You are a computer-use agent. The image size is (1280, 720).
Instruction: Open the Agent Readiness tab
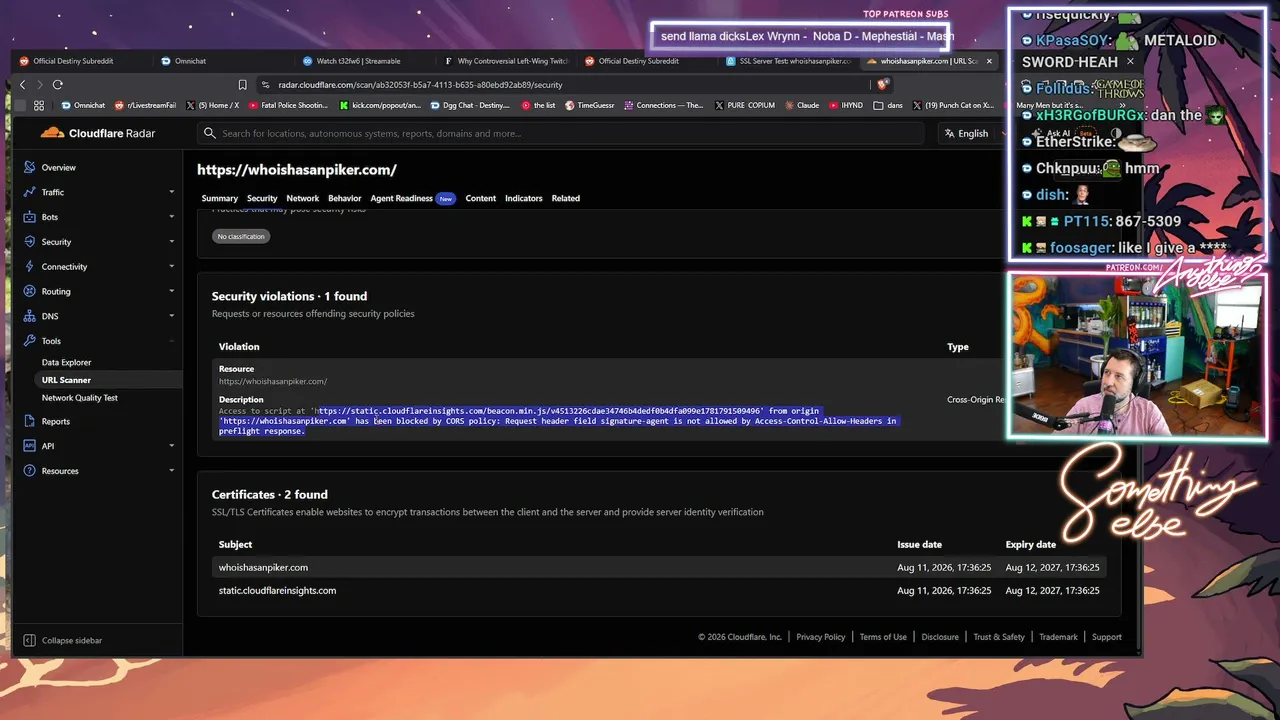(412, 198)
